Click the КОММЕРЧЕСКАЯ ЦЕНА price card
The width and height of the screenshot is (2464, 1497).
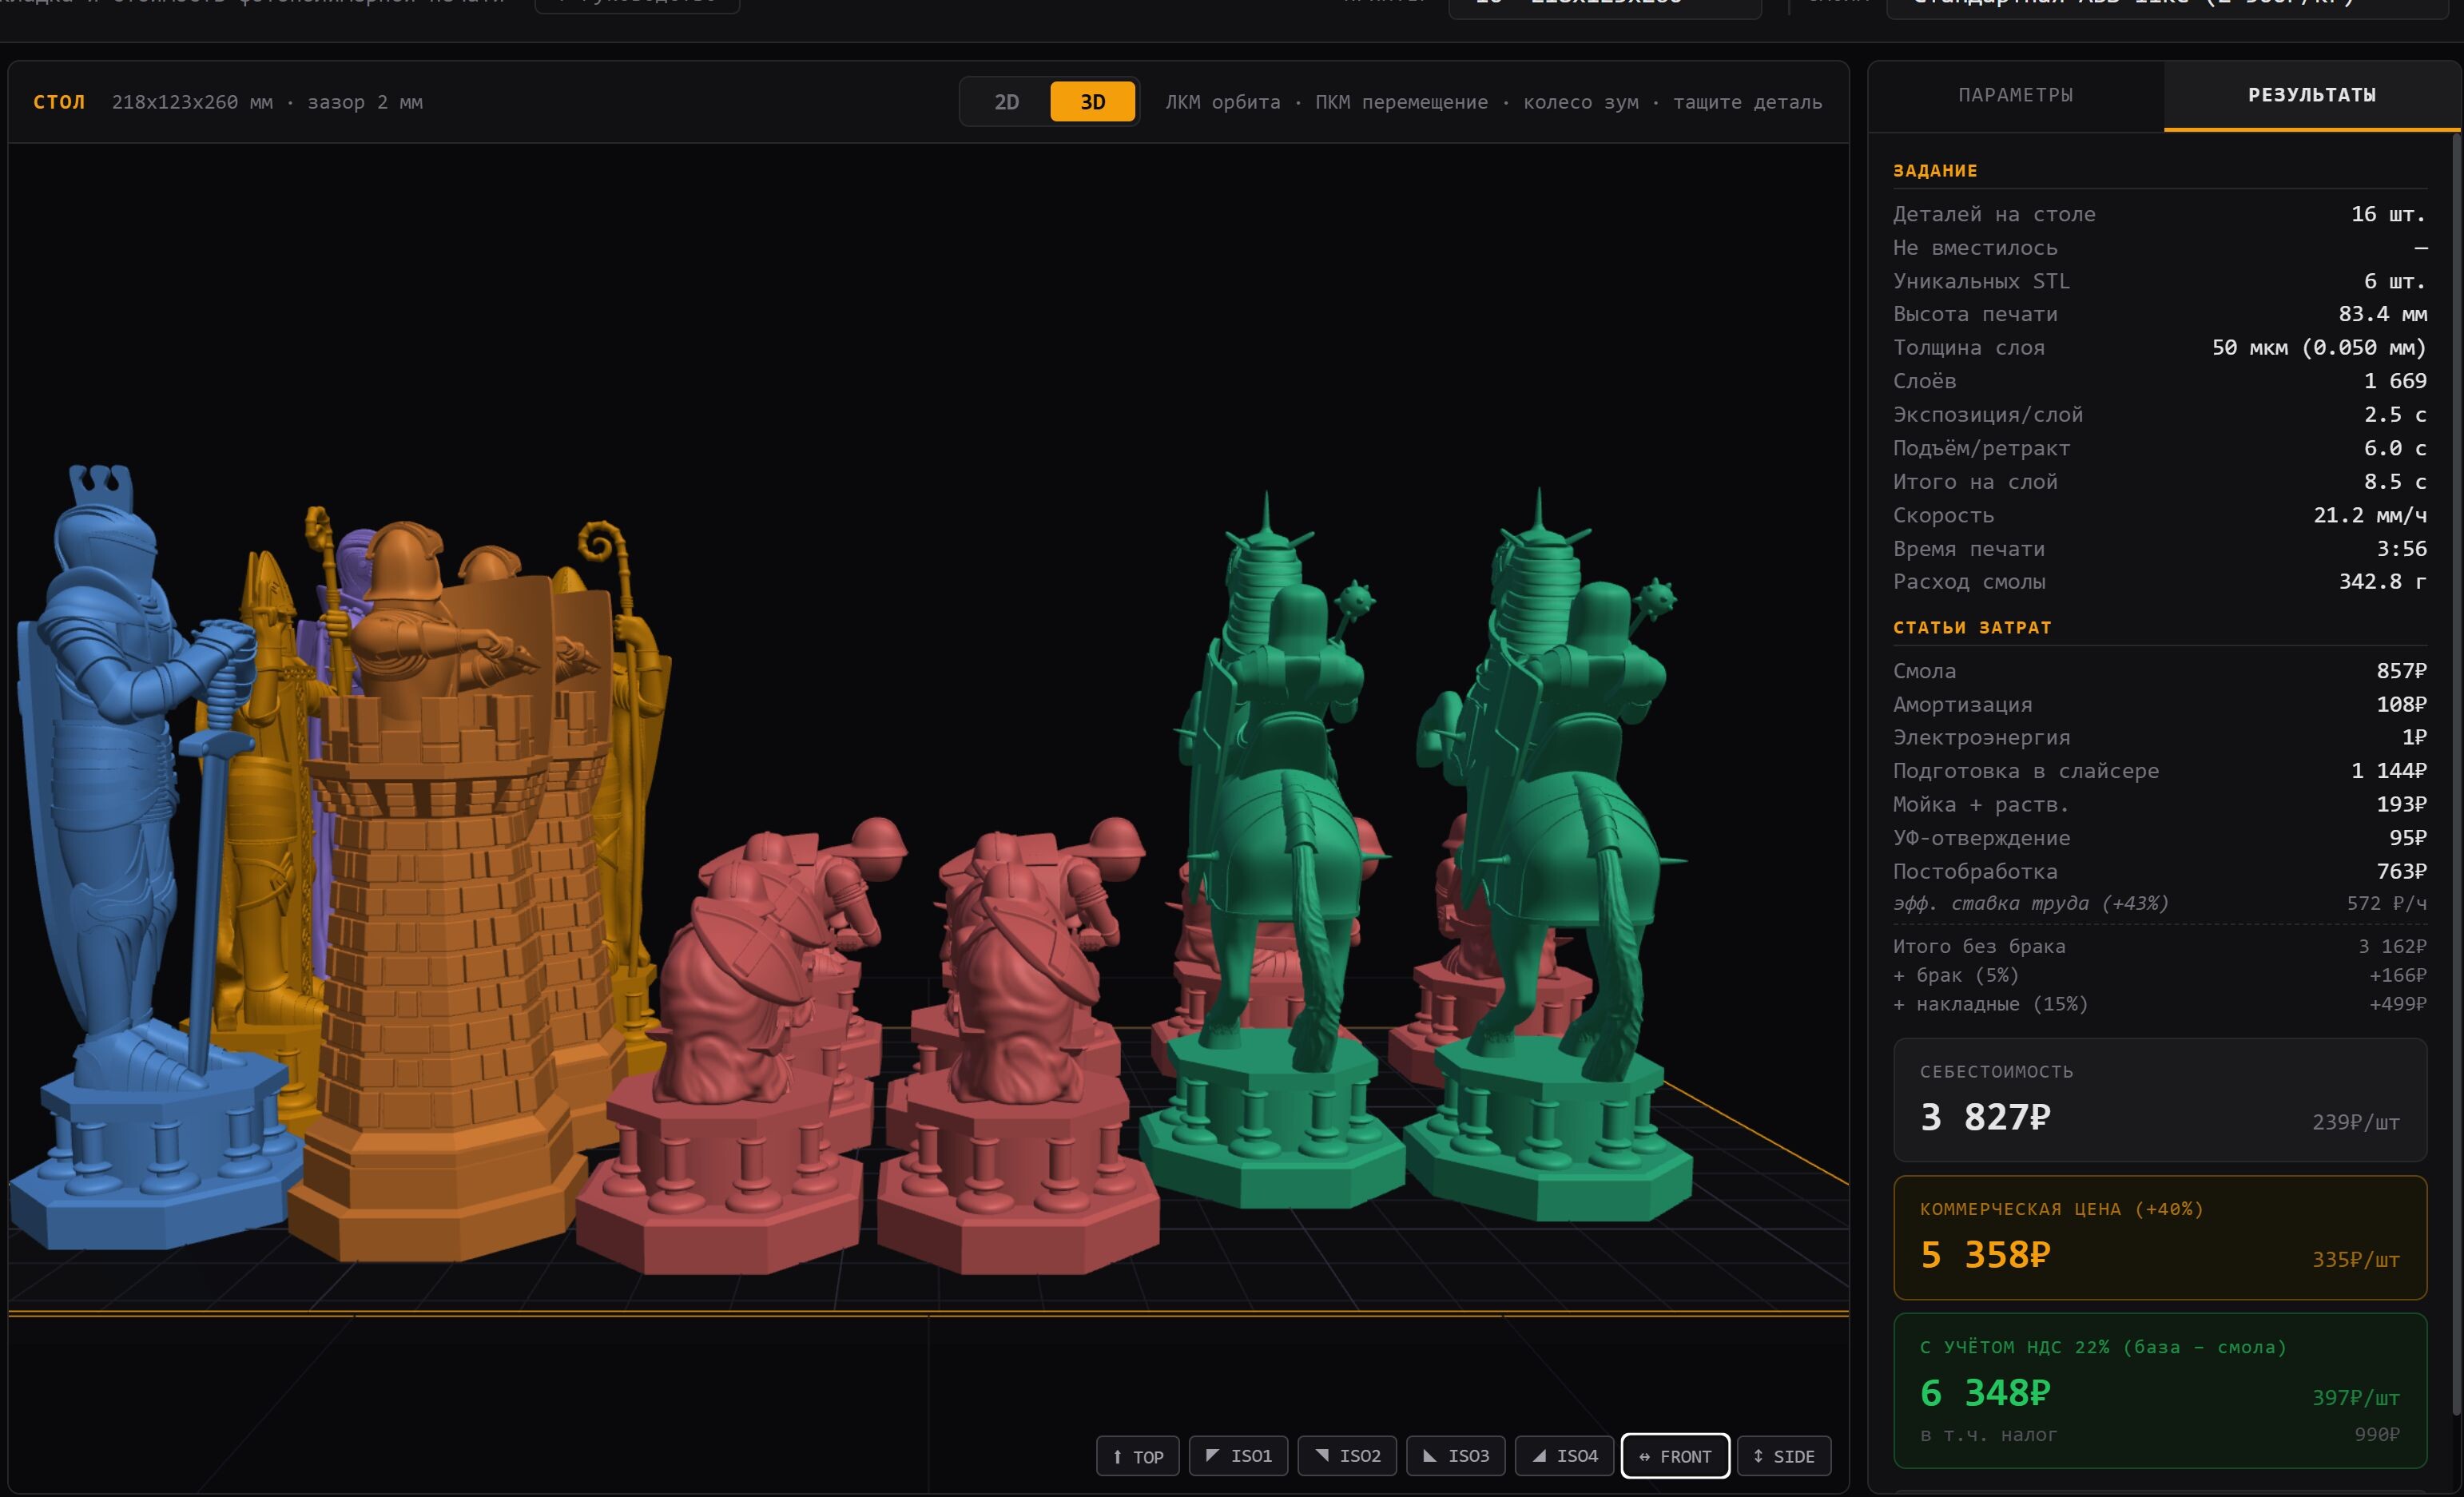click(x=2159, y=1237)
